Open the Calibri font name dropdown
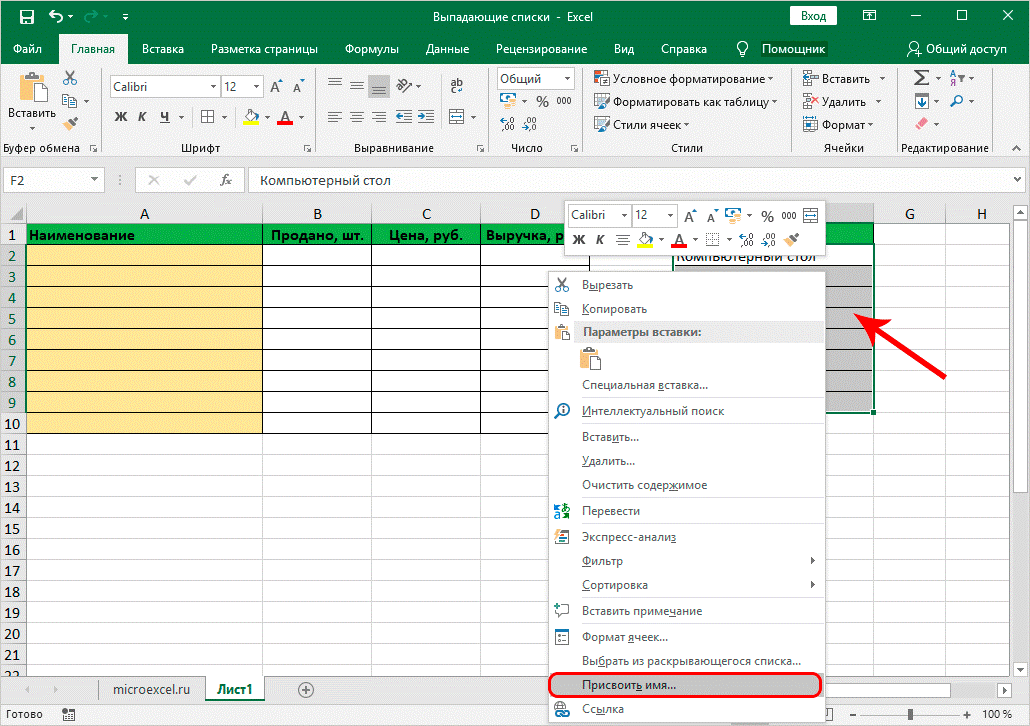The image size is (1030, 726). (212, 87)
